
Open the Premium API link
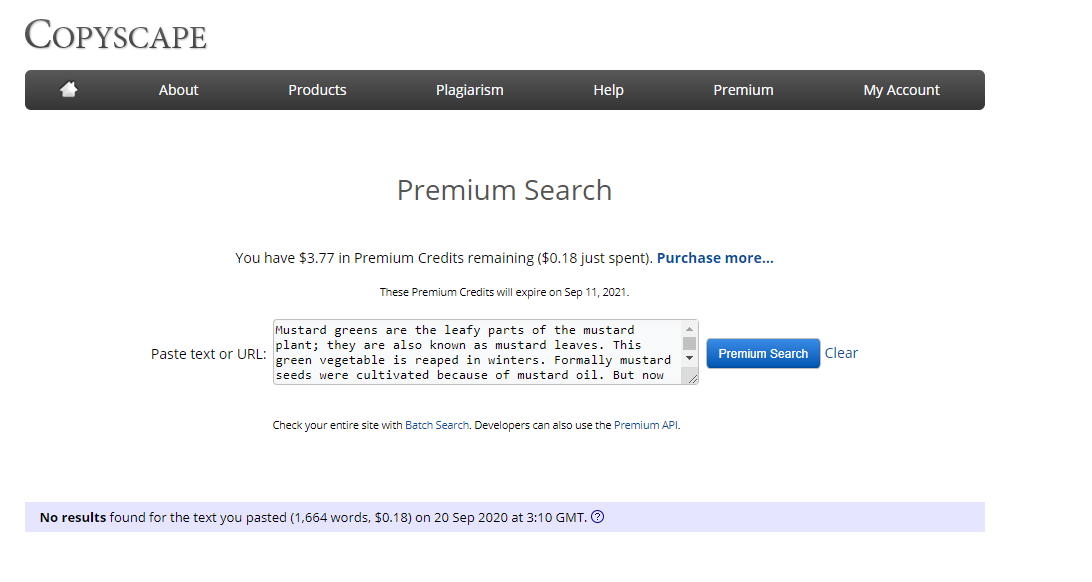point(646,425)
